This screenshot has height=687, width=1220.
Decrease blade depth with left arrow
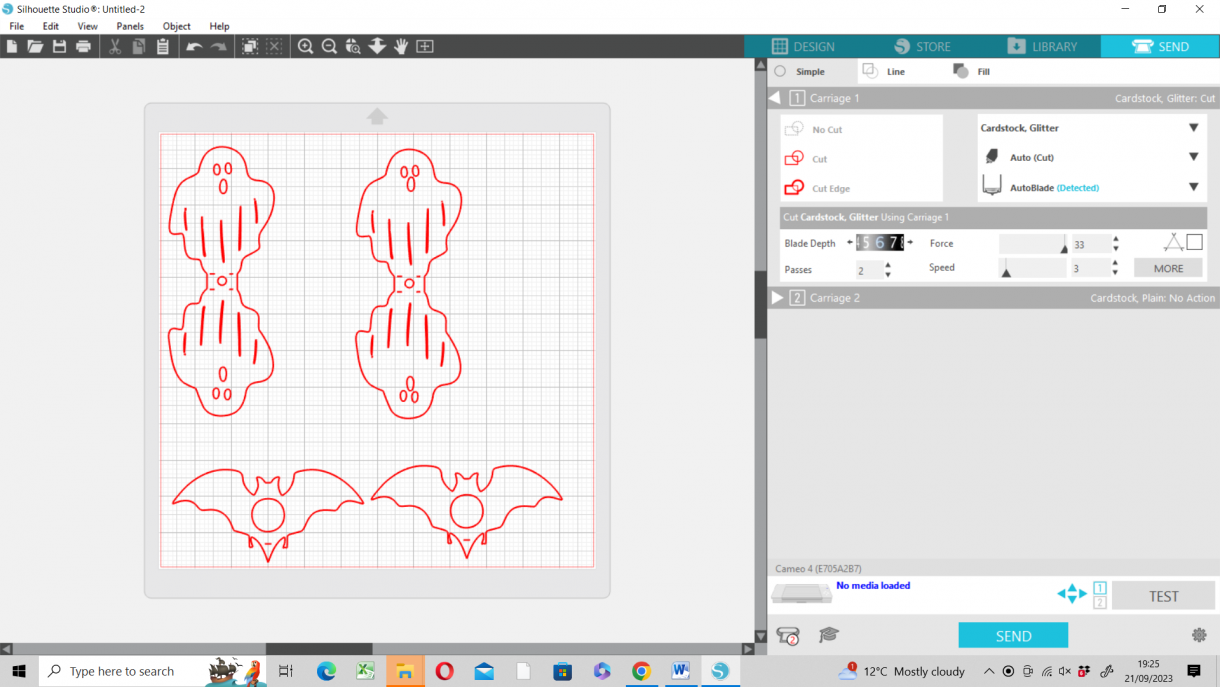pyautogui.click(x=850, y=242)
